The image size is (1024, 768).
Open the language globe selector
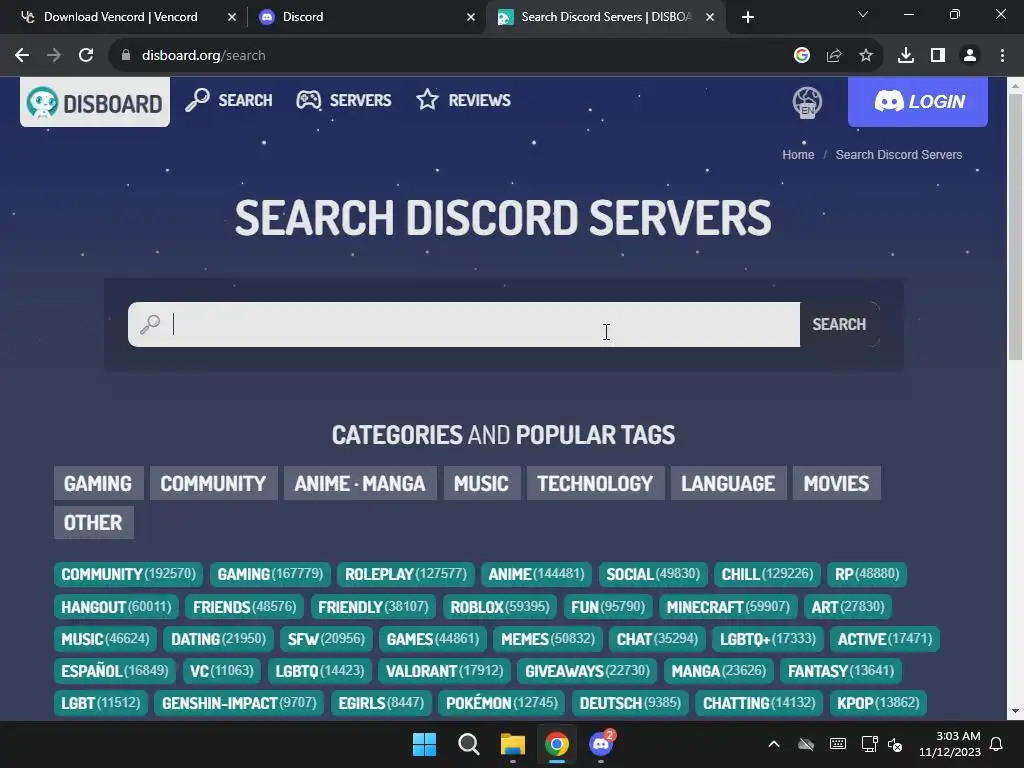(x=807, y=103)
